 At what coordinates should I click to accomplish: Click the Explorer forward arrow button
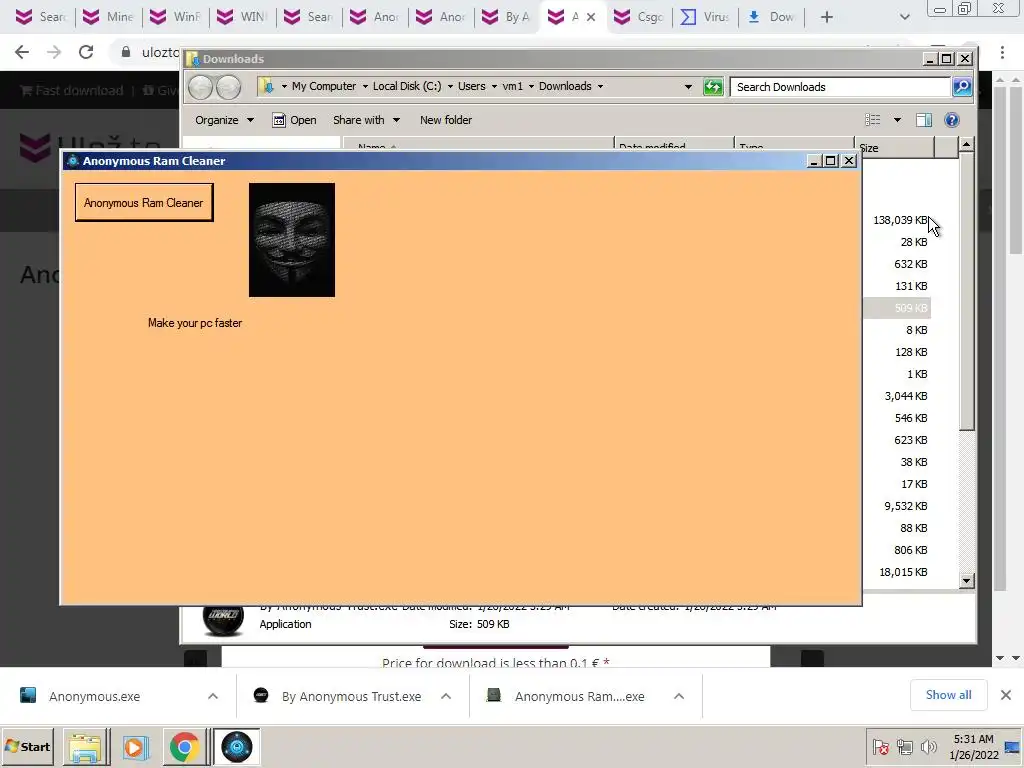point(229,87)
